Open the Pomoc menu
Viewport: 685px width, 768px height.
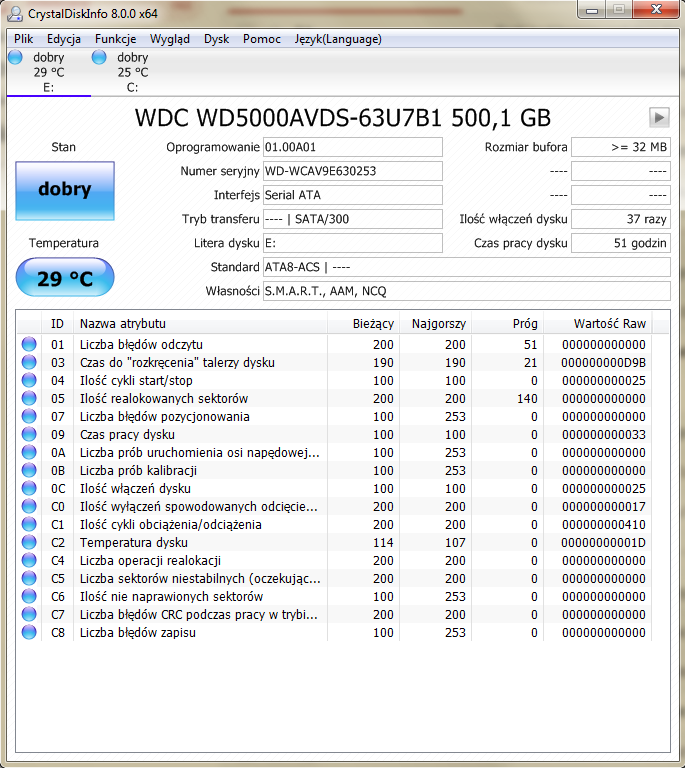coord(262,39)
